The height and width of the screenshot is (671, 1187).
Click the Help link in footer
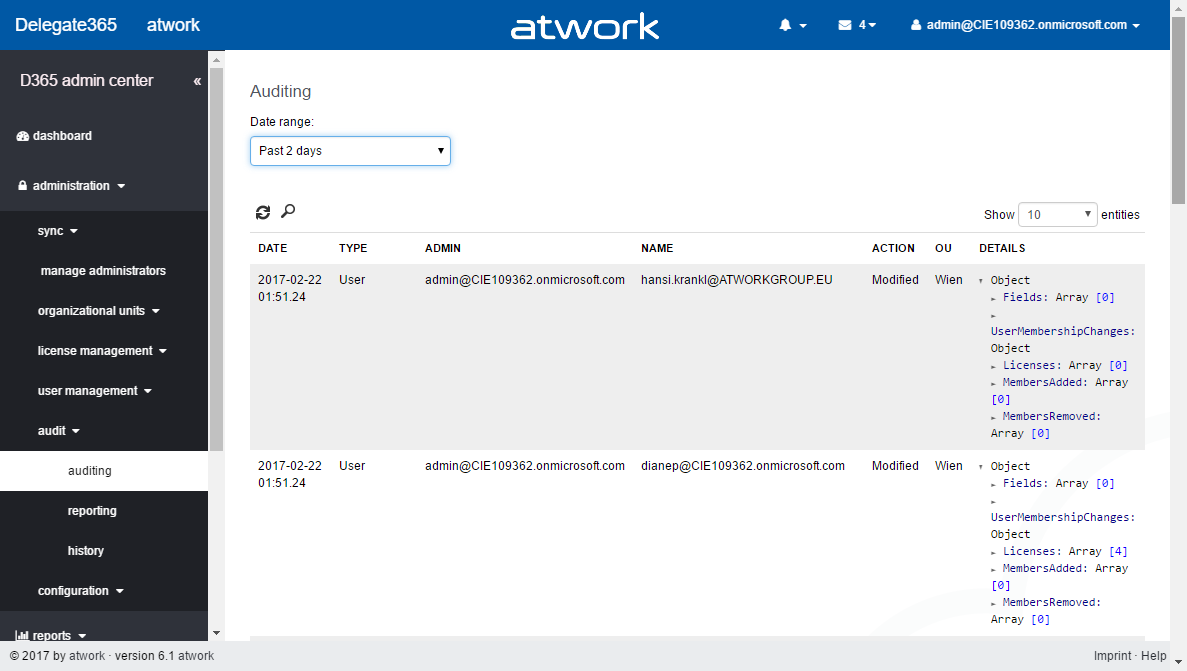(1154, 656)
